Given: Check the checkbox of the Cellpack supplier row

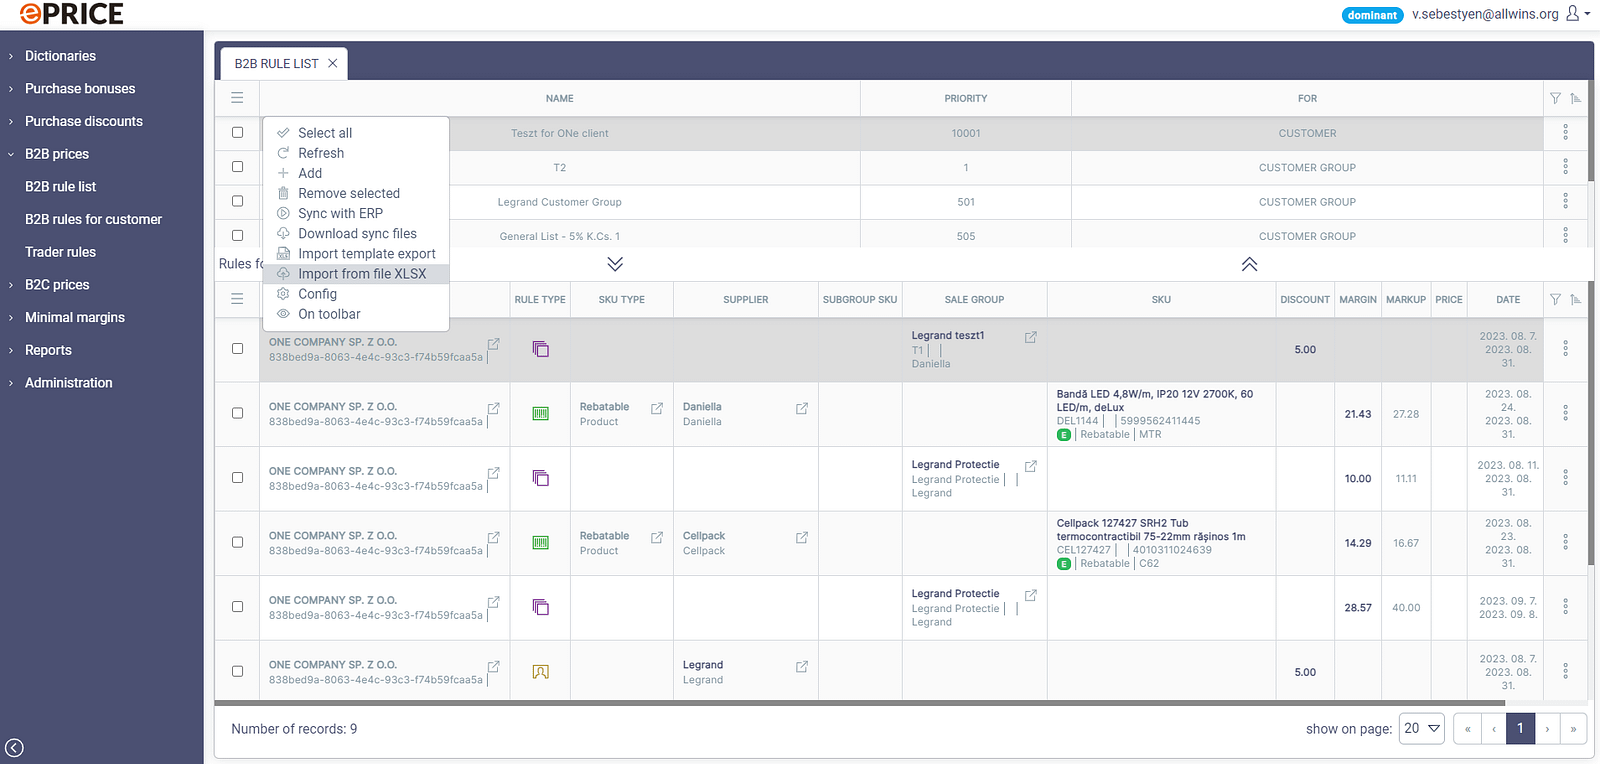Looking at the screenshot, I should point(237,542).
